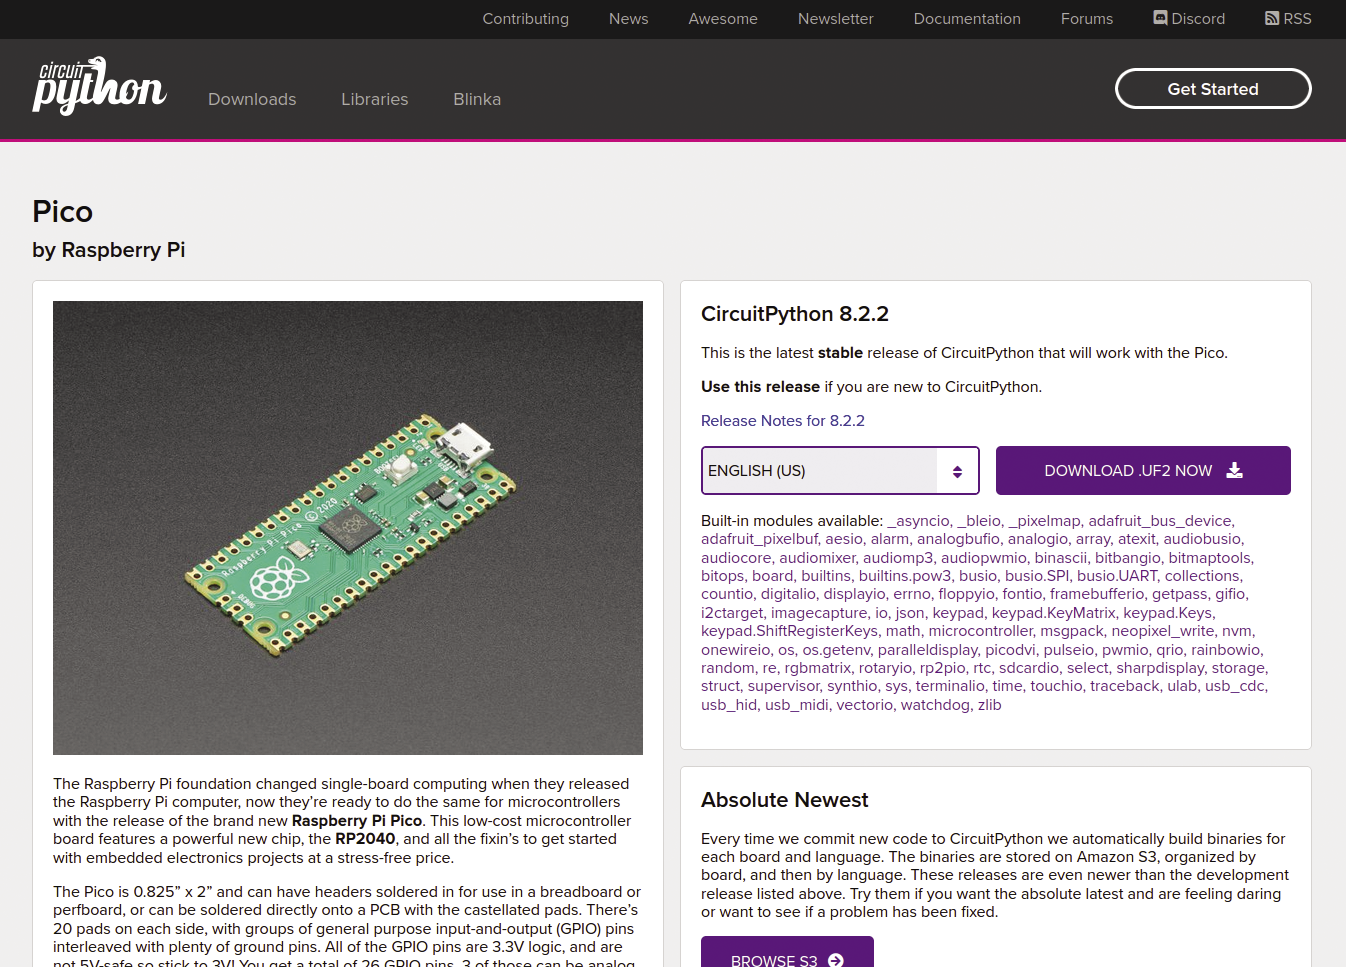Open the vectorio module link
Viewport: 1346px width, 967px height.
[x=865, y=705]
